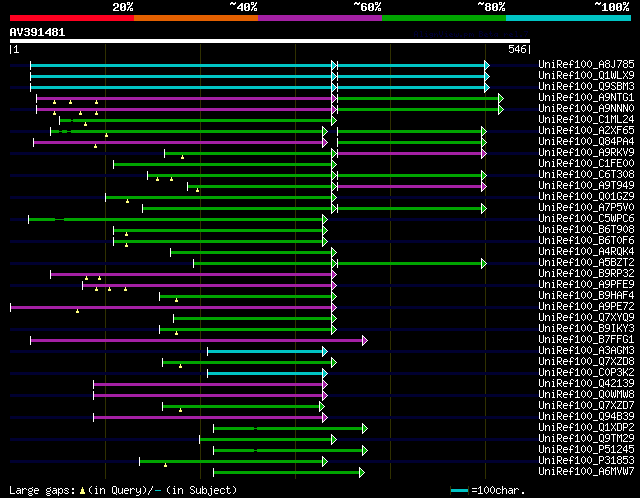
Task: Click the yellow gap marker in the legend
Action: (82, 490)
